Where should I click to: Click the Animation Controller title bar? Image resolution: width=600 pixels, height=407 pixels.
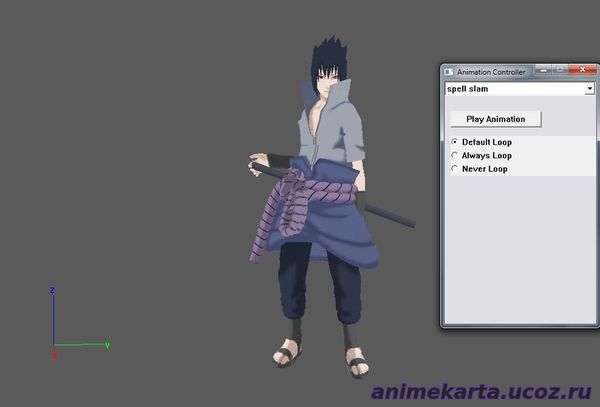pyautogui.click(x=491, y=72)
